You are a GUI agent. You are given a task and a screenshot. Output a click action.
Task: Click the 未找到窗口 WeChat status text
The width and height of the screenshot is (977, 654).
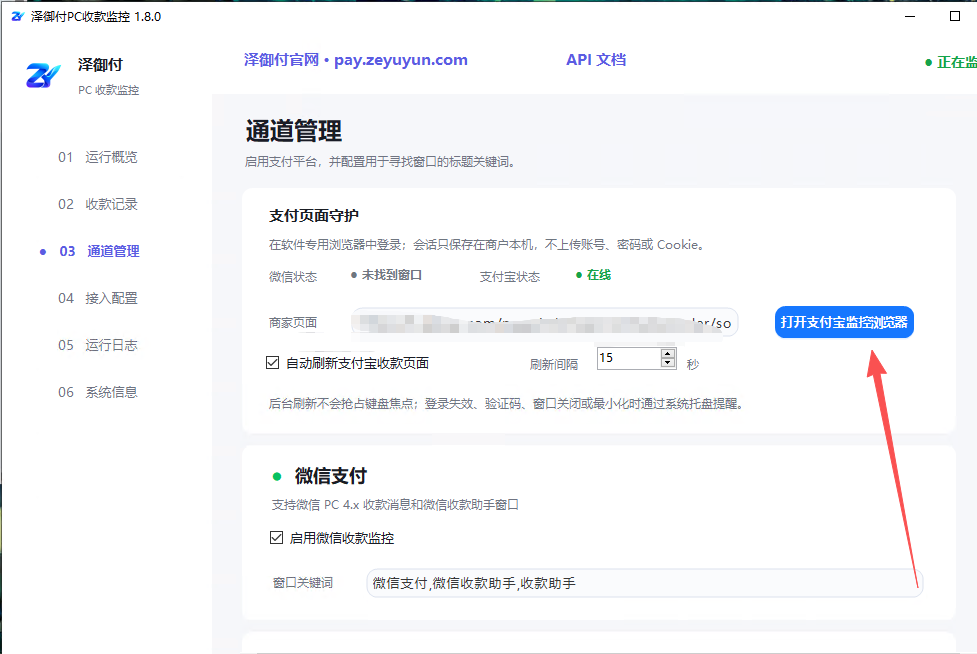pos(392,275)
